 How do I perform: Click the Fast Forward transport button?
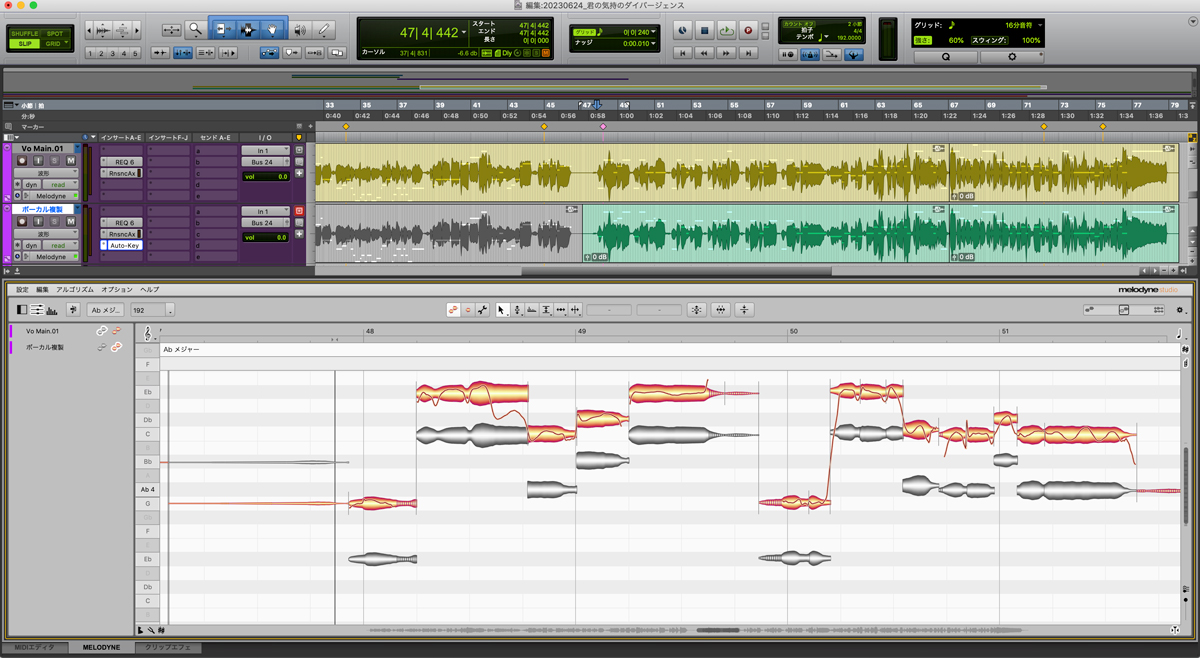pos(726,53)
